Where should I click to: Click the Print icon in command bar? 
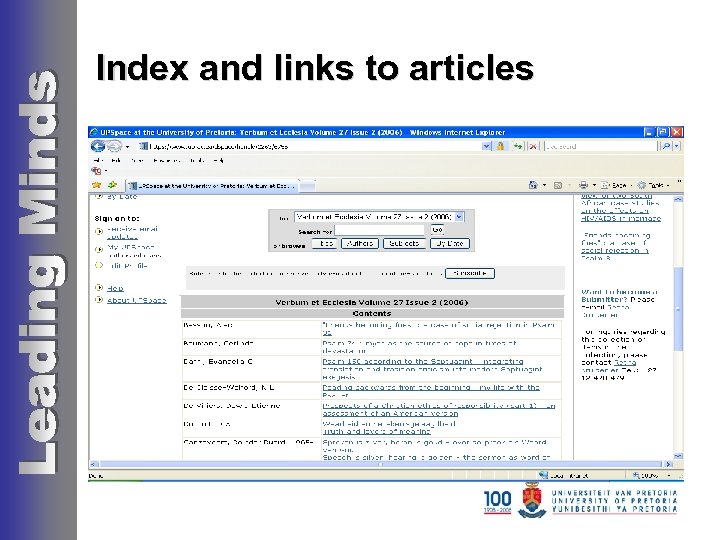(583, 185)
